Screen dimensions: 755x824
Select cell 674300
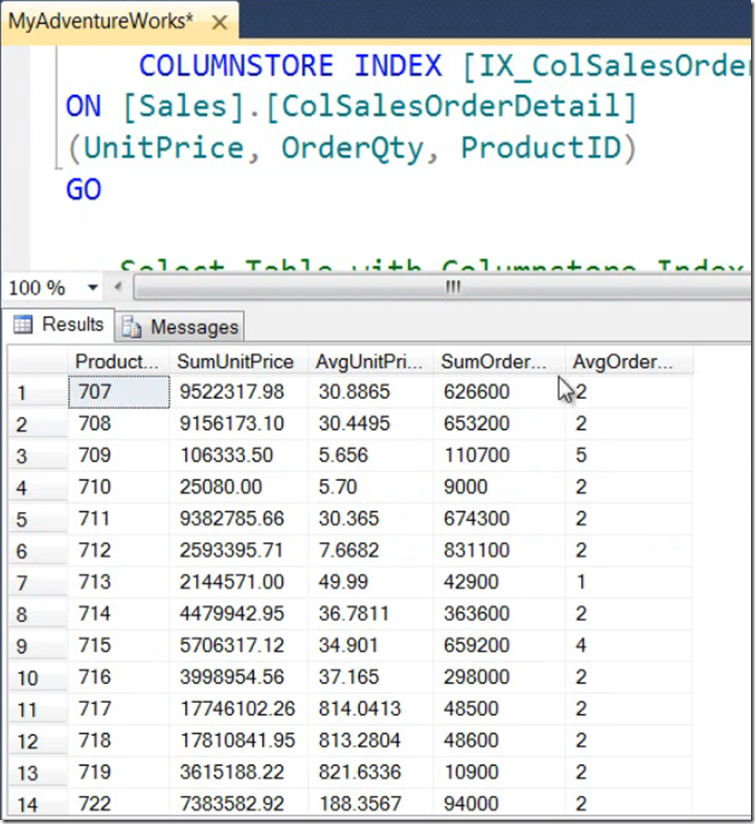(500, 519)
